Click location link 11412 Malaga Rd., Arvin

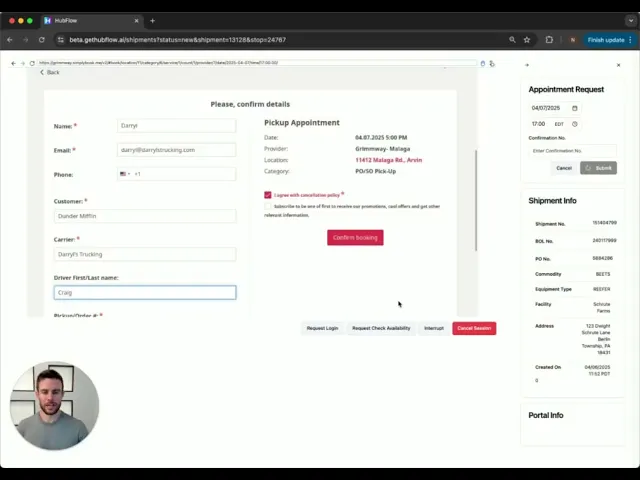[x=389, y=160]
